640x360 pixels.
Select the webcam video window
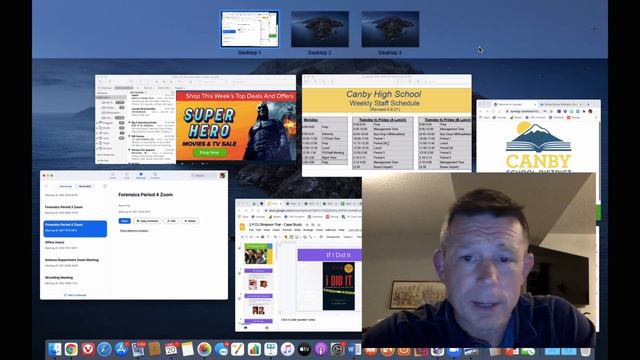pos(479,260)
